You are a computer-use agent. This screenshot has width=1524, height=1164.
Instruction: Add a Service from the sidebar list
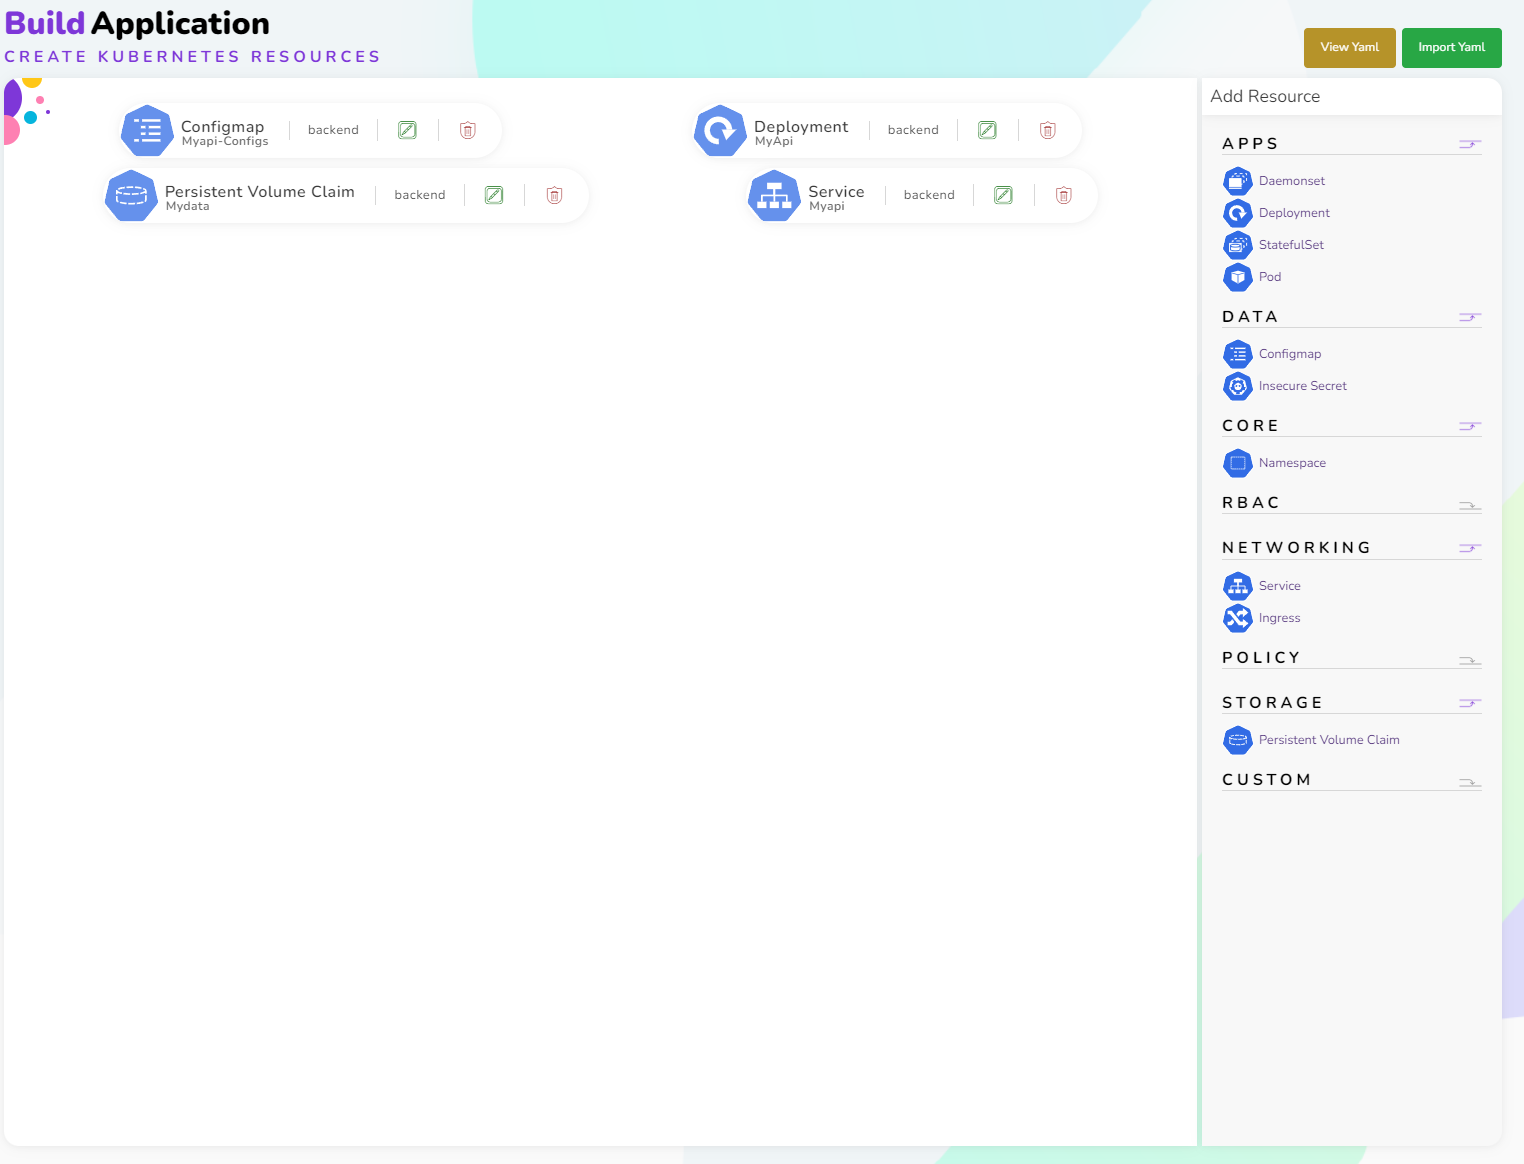point(1280,586)
